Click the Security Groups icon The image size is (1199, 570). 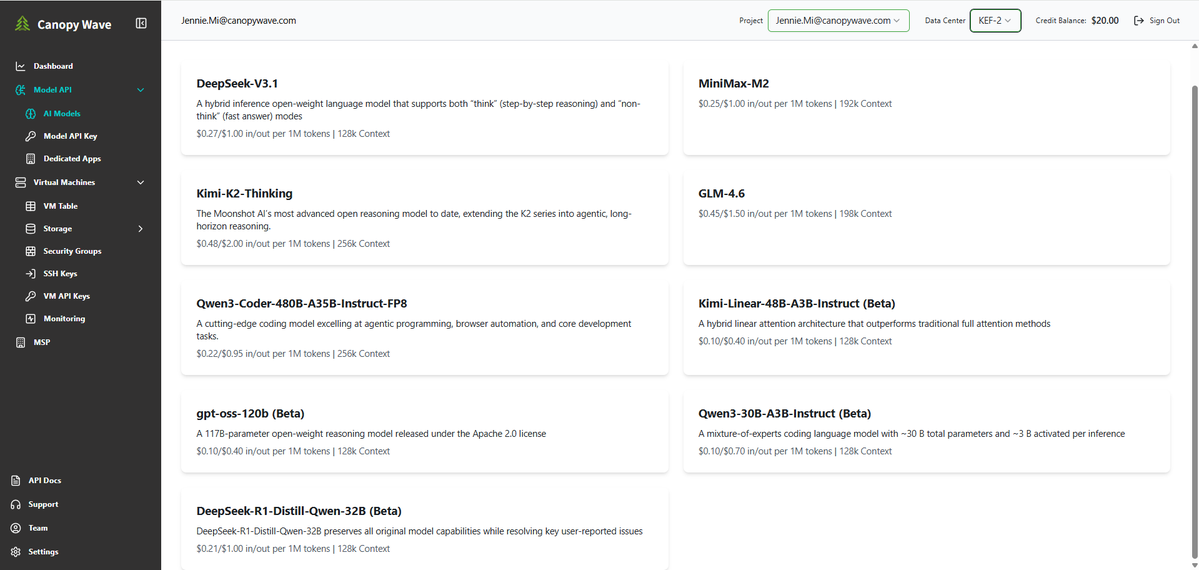point(30,251)
